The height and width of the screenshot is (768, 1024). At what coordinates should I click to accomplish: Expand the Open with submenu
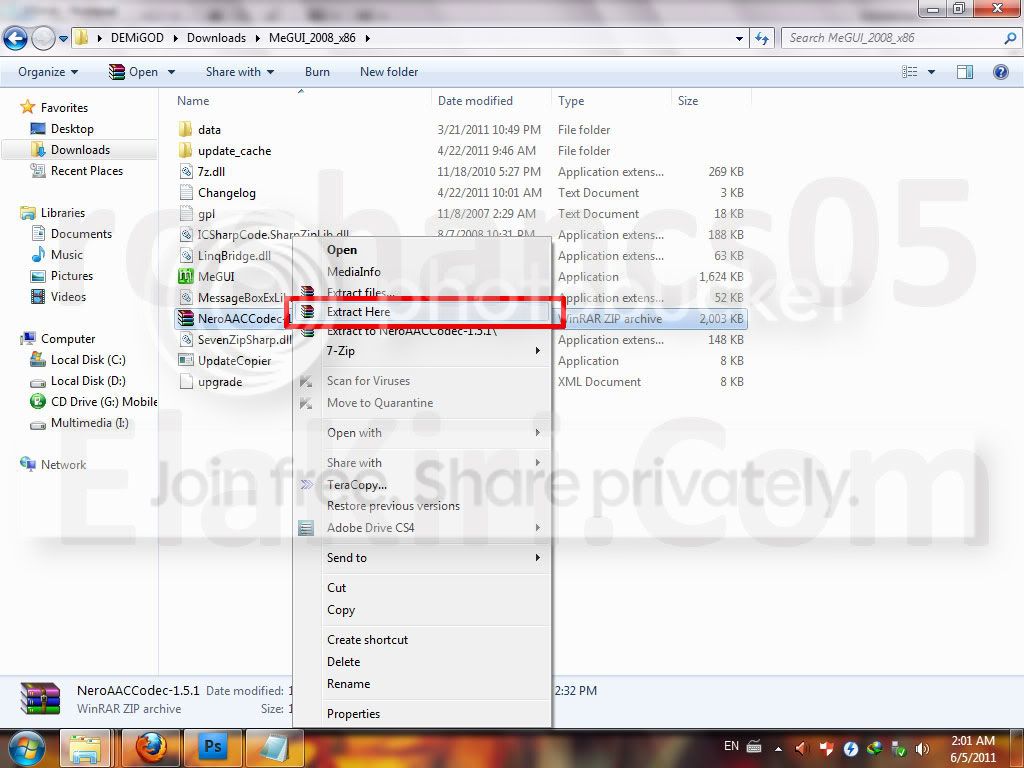[x=422, y=432]
